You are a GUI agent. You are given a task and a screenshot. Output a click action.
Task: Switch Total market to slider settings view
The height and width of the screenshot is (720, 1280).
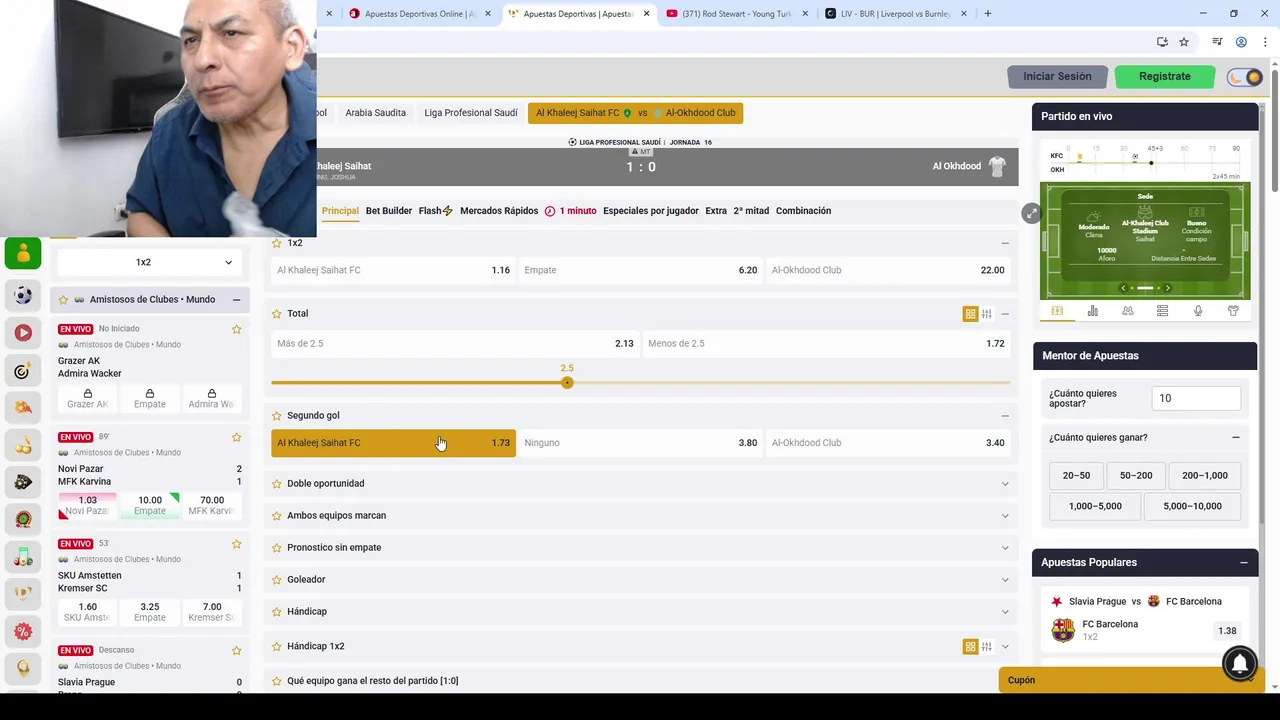tap(986, 314)
